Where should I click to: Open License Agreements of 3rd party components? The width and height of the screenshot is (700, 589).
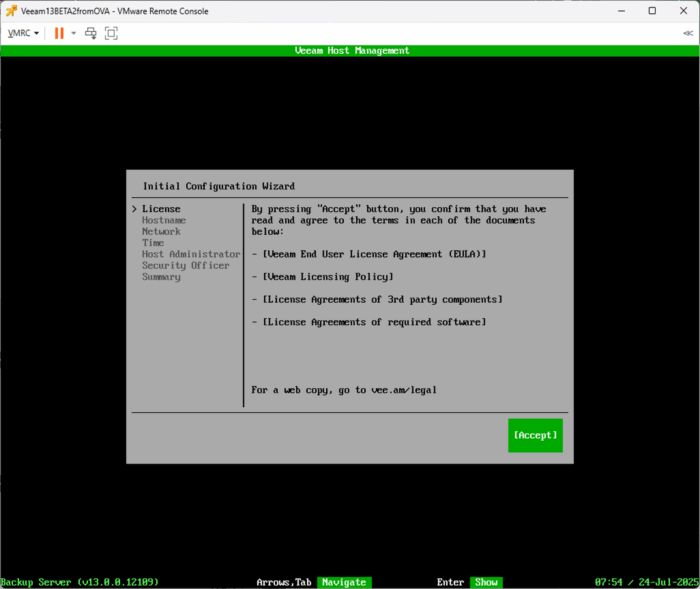pos(383,299)
